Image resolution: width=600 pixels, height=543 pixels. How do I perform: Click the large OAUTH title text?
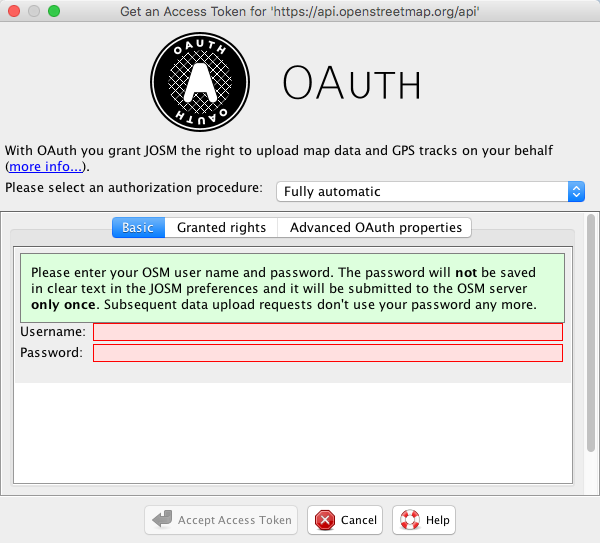(x=352, y=83)
